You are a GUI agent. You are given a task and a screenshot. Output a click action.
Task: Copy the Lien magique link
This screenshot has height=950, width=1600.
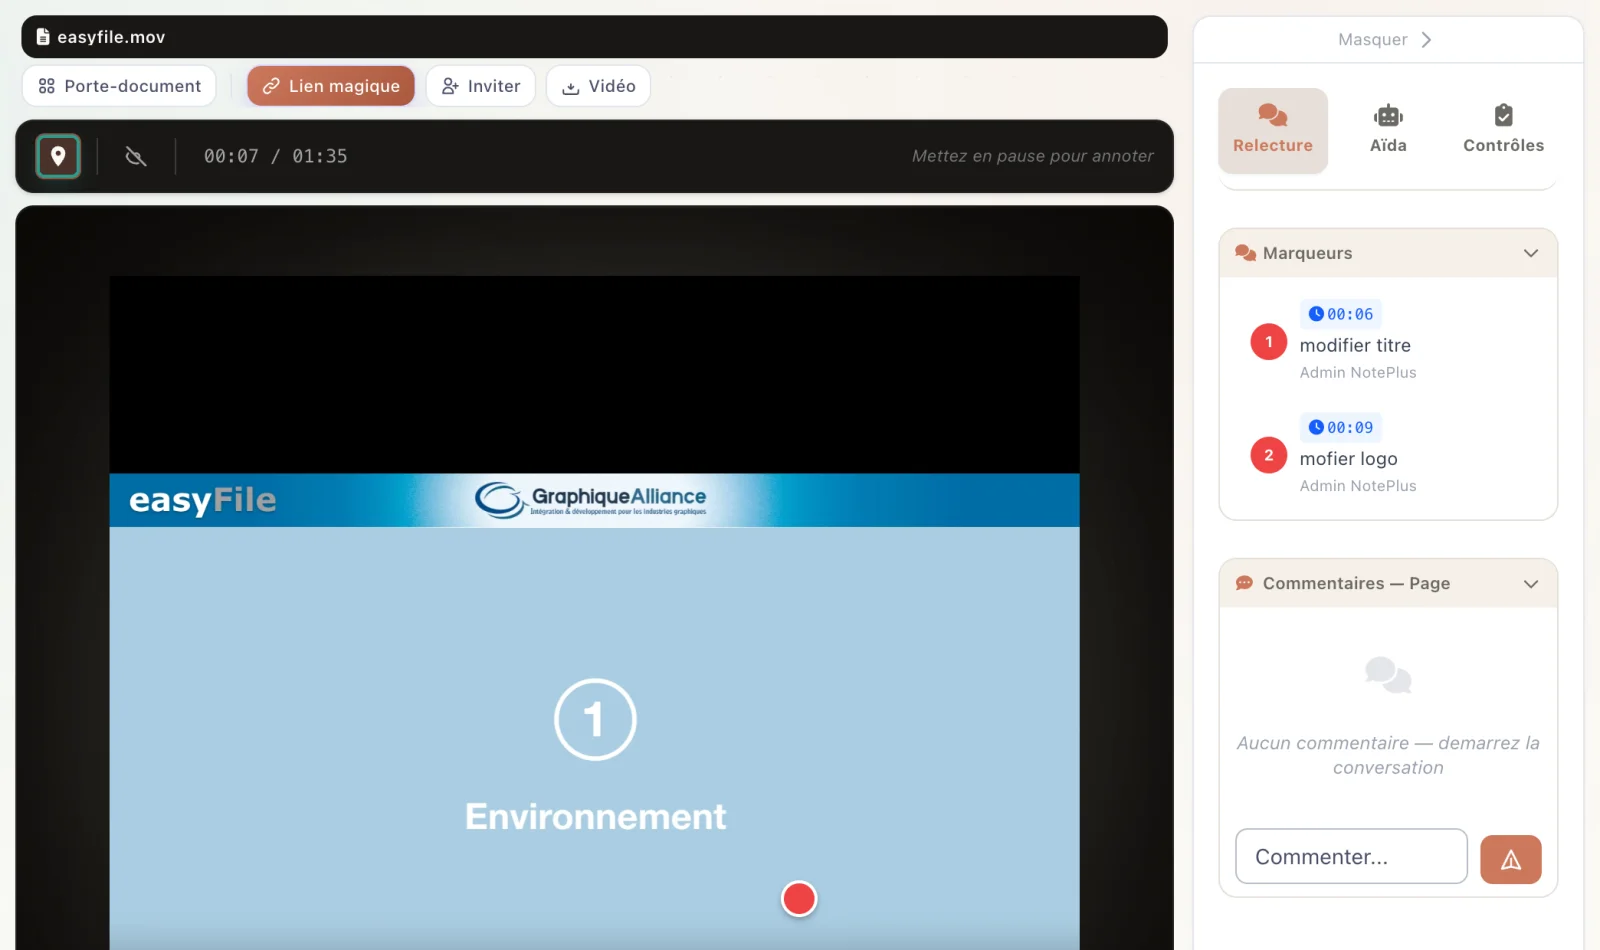pos(331,86)
